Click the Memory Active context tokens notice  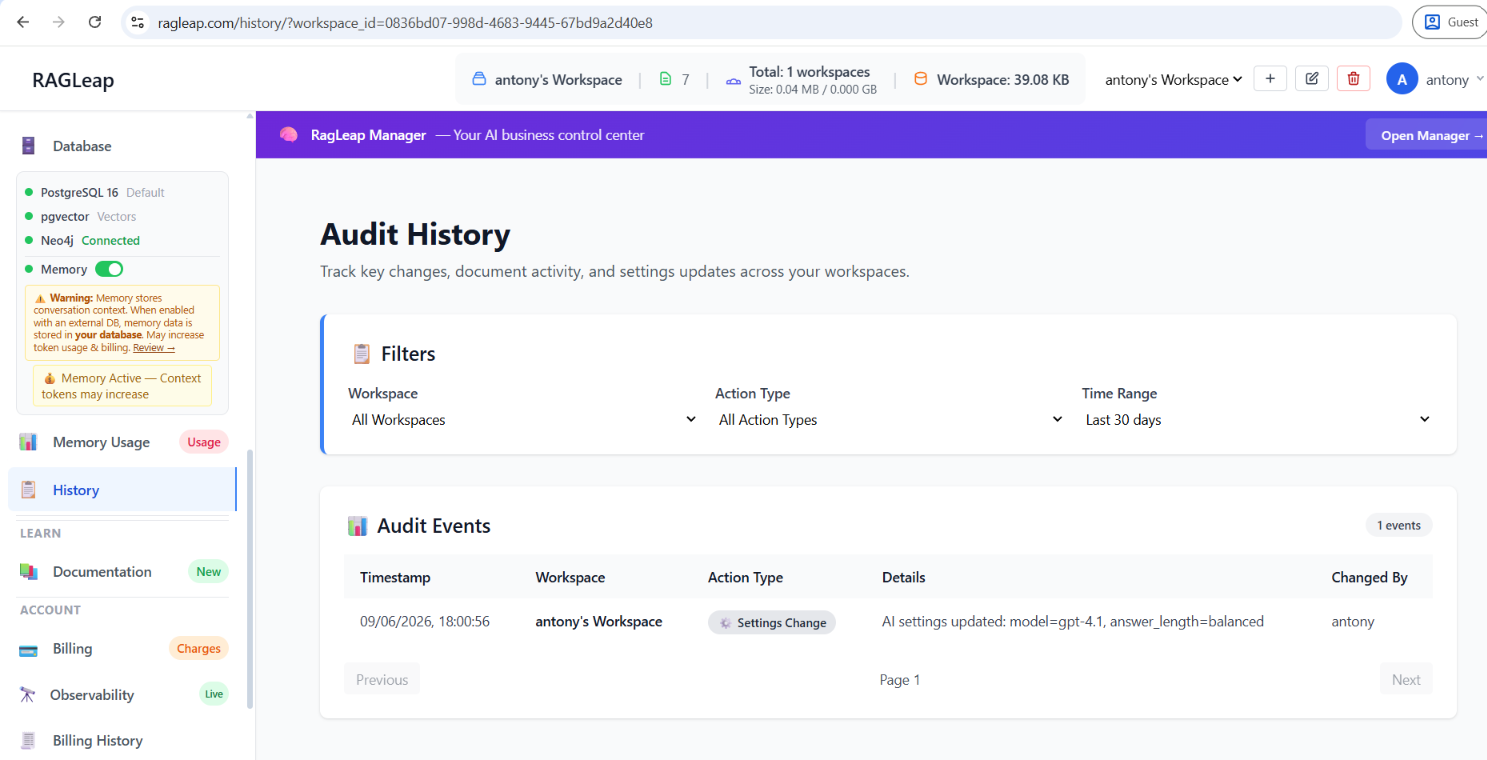[122, 386]
